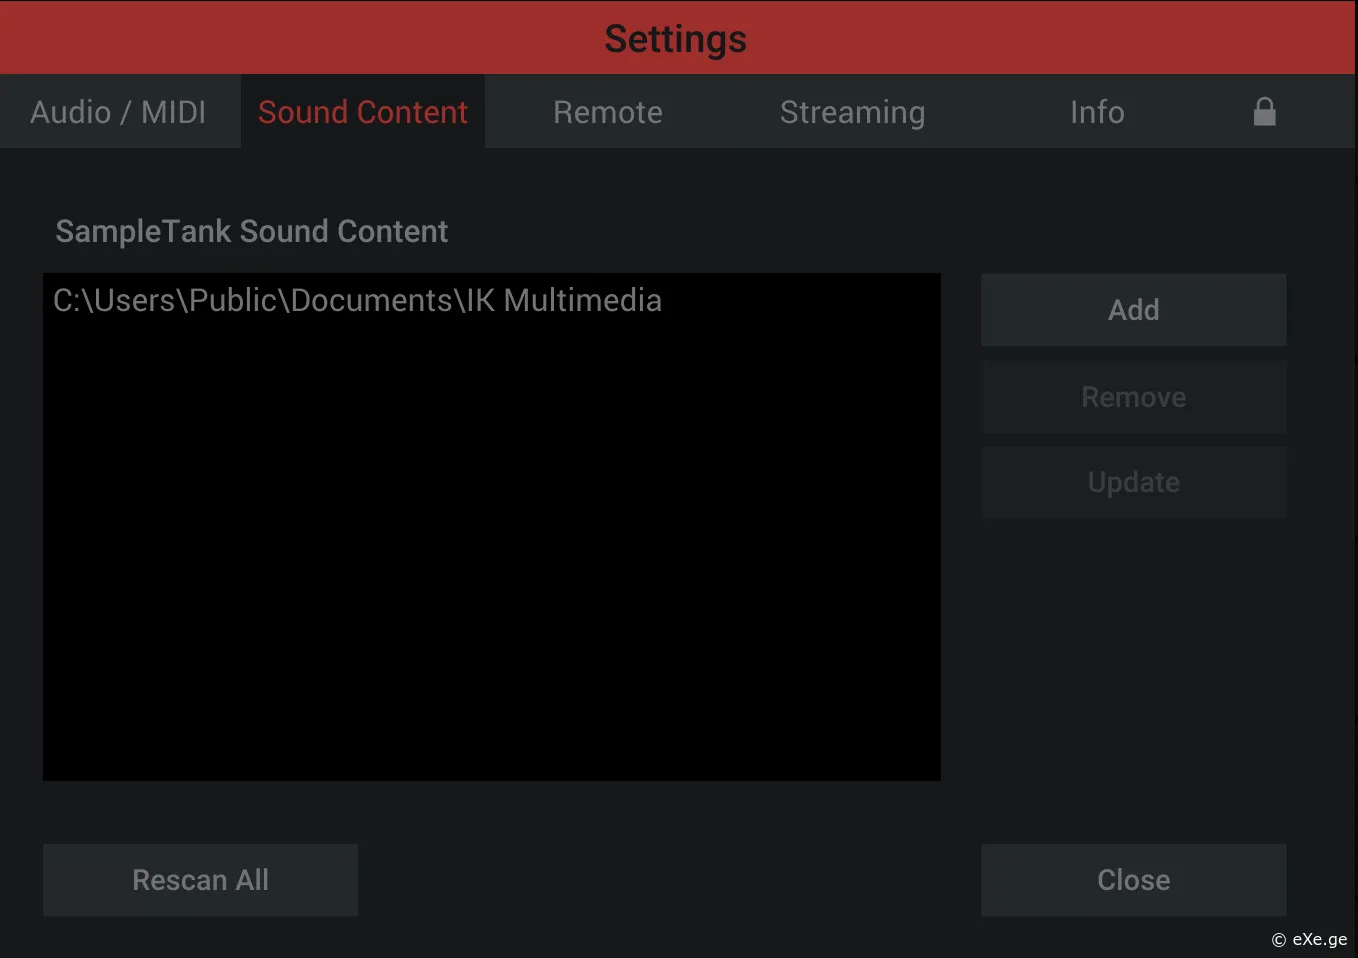
Task: Select the Sound Content tab
Action: pos(363,112)
